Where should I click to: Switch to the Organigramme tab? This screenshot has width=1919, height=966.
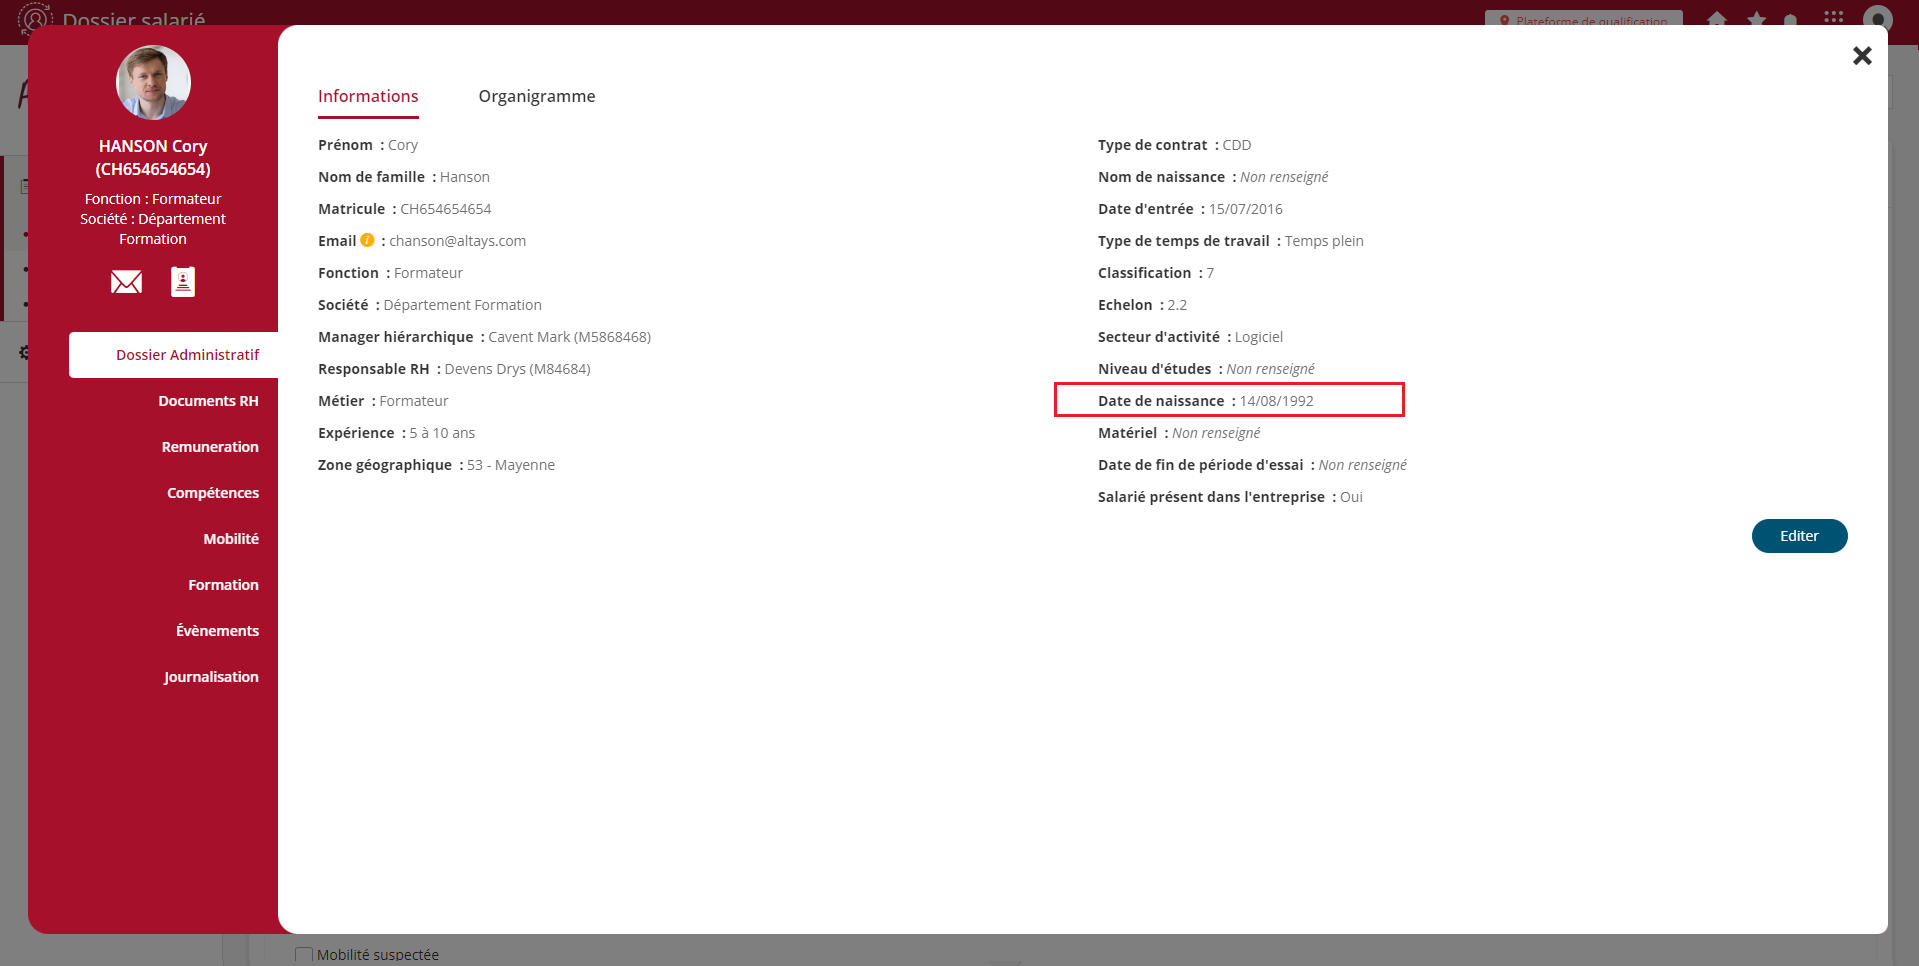536,96
